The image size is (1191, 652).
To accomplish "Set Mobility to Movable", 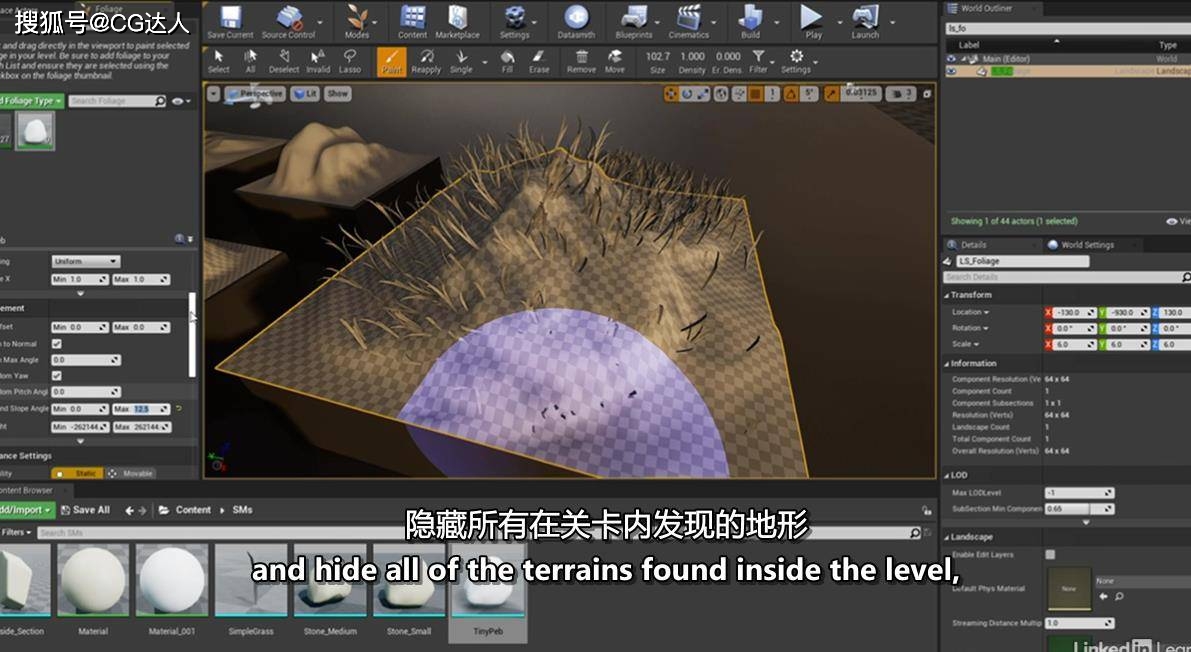I will (138, 472).
